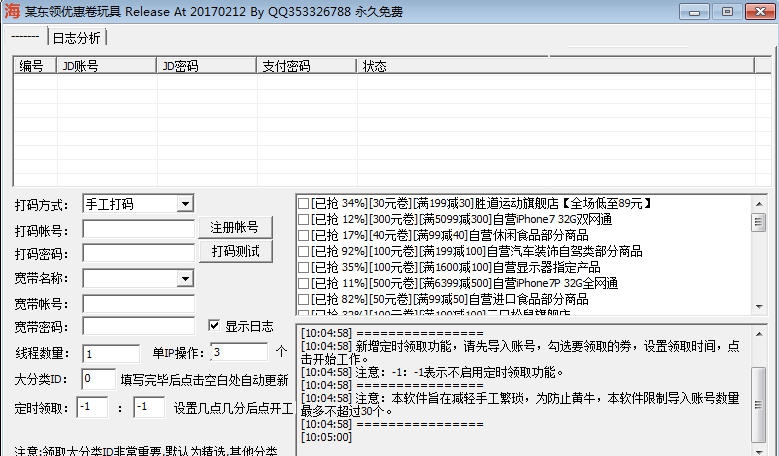Focus the 宽带密码 input field

tap(139, 326)
